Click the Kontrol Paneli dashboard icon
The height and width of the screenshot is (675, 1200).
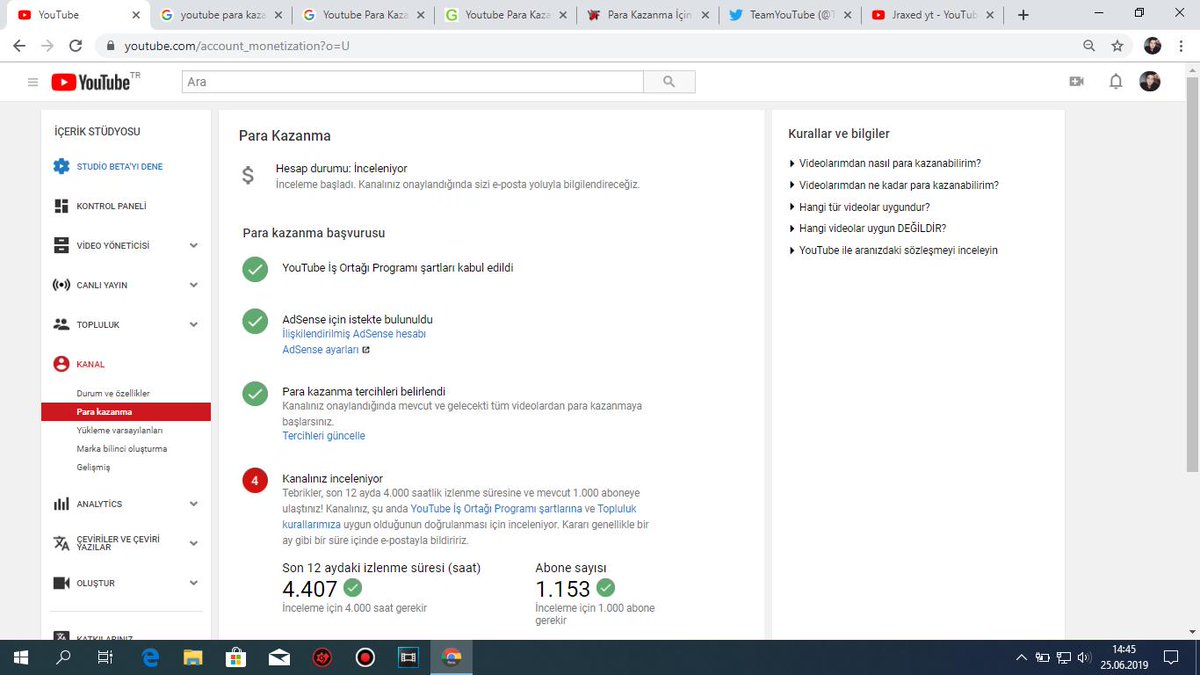pos(61,206)
